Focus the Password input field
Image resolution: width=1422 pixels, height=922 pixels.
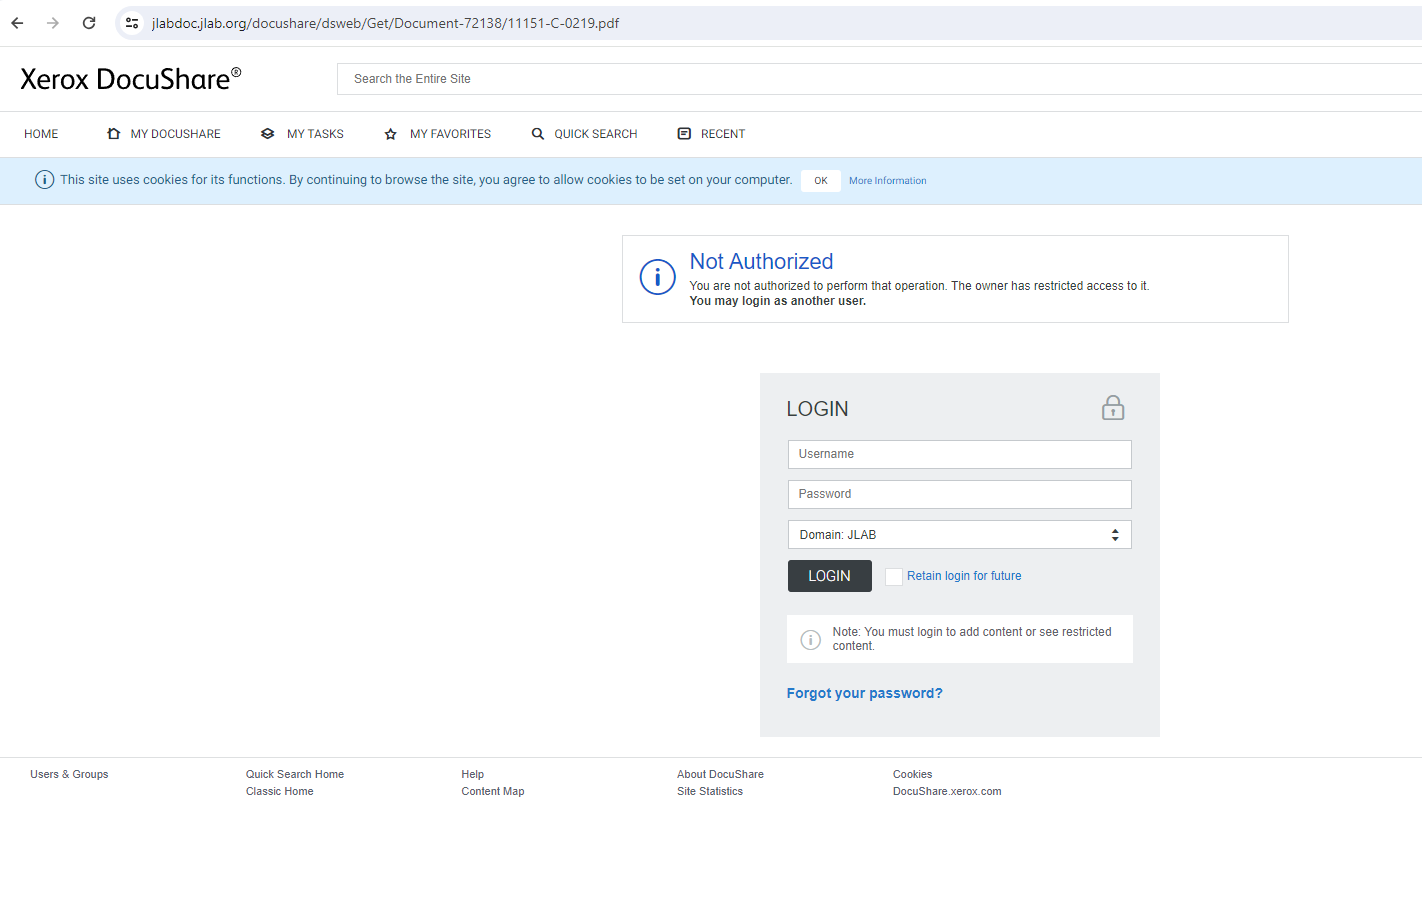click(959, 494)
